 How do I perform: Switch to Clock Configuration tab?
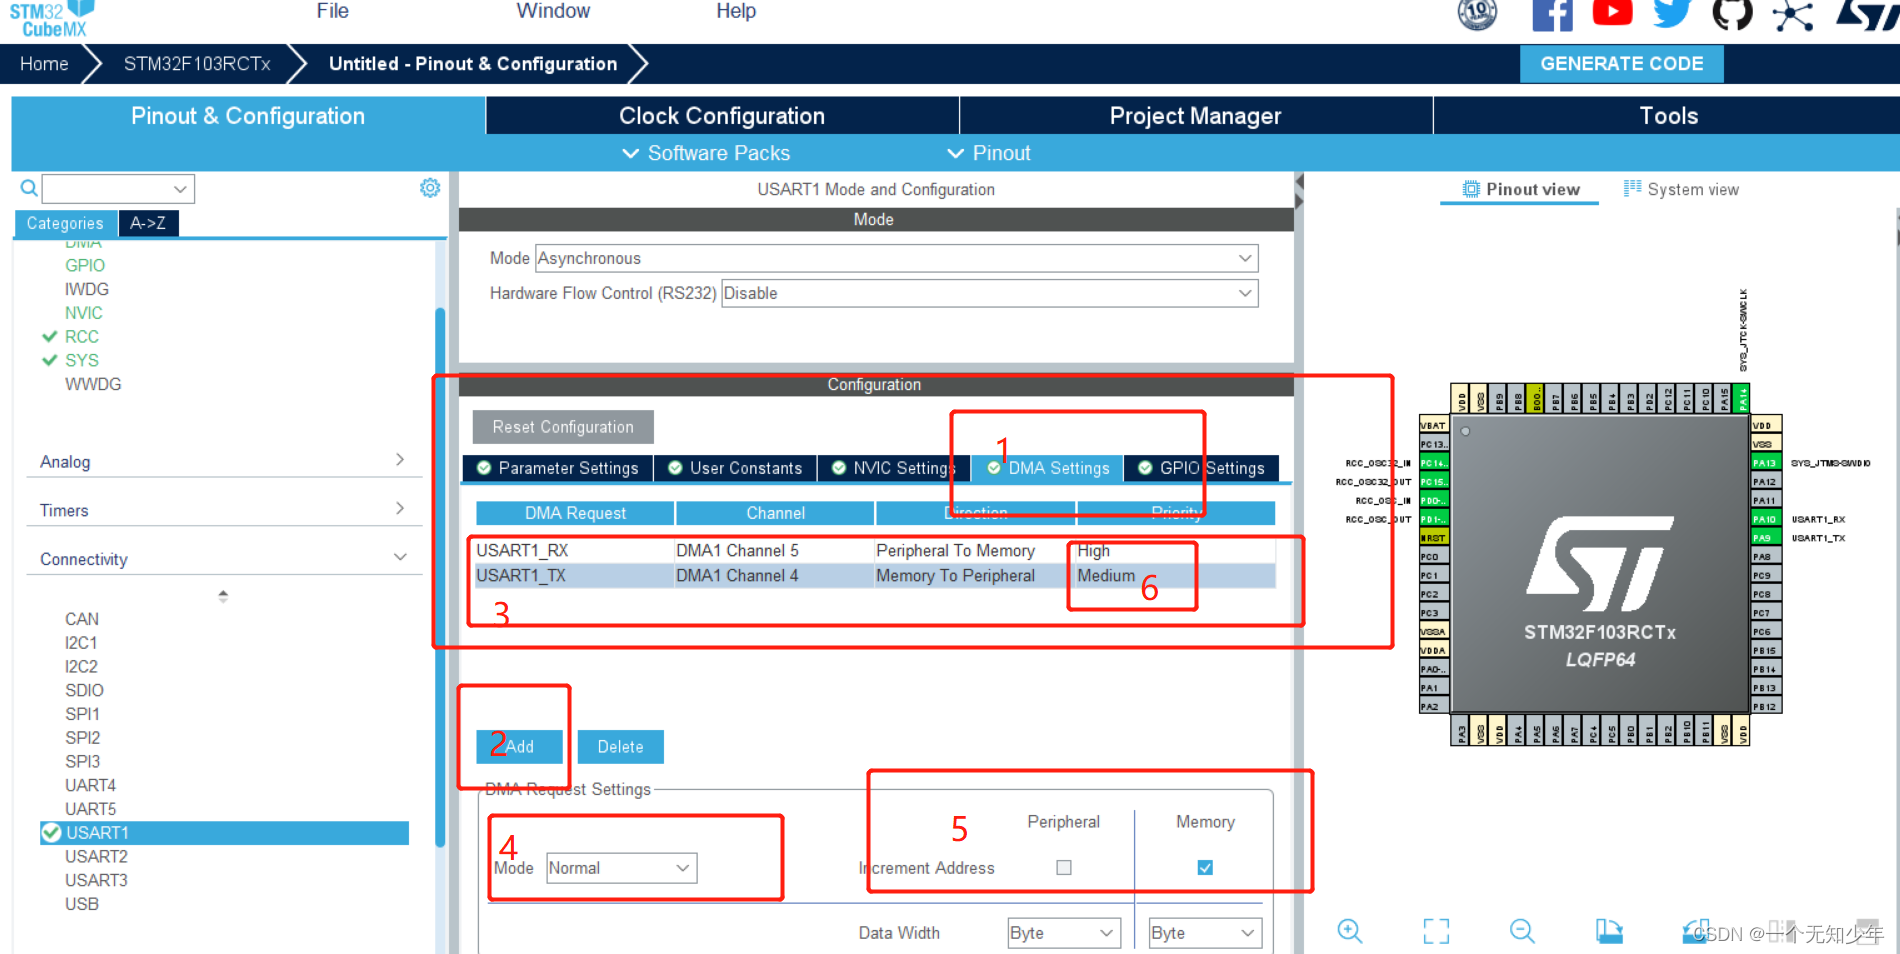tap(722, 116)
